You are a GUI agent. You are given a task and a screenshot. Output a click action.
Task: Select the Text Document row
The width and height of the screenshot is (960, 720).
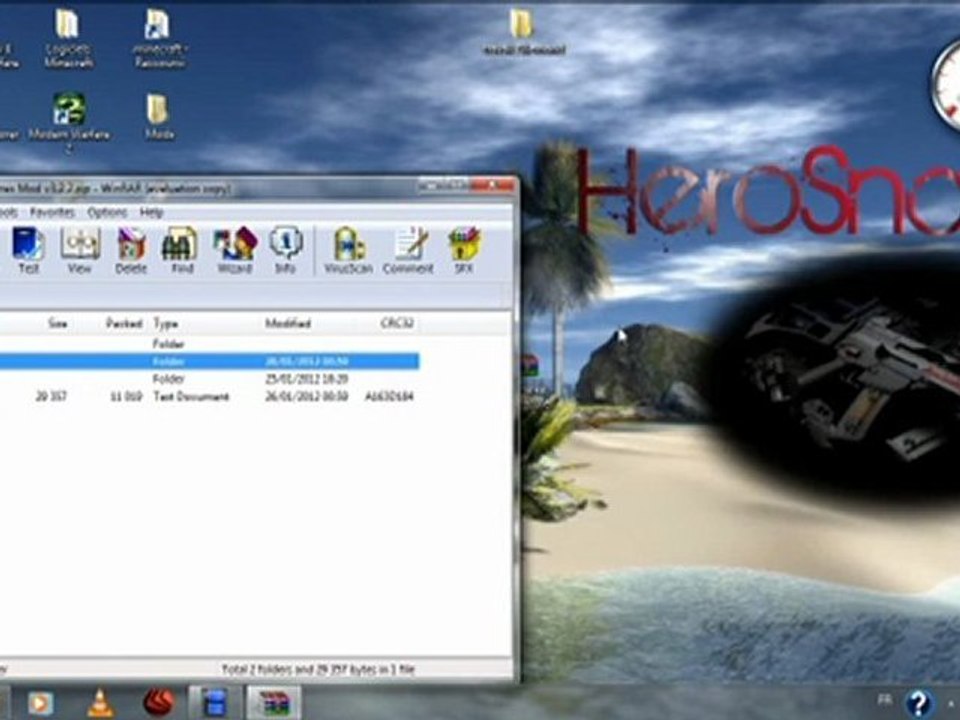pyautogui.click(x=209, y=397)
